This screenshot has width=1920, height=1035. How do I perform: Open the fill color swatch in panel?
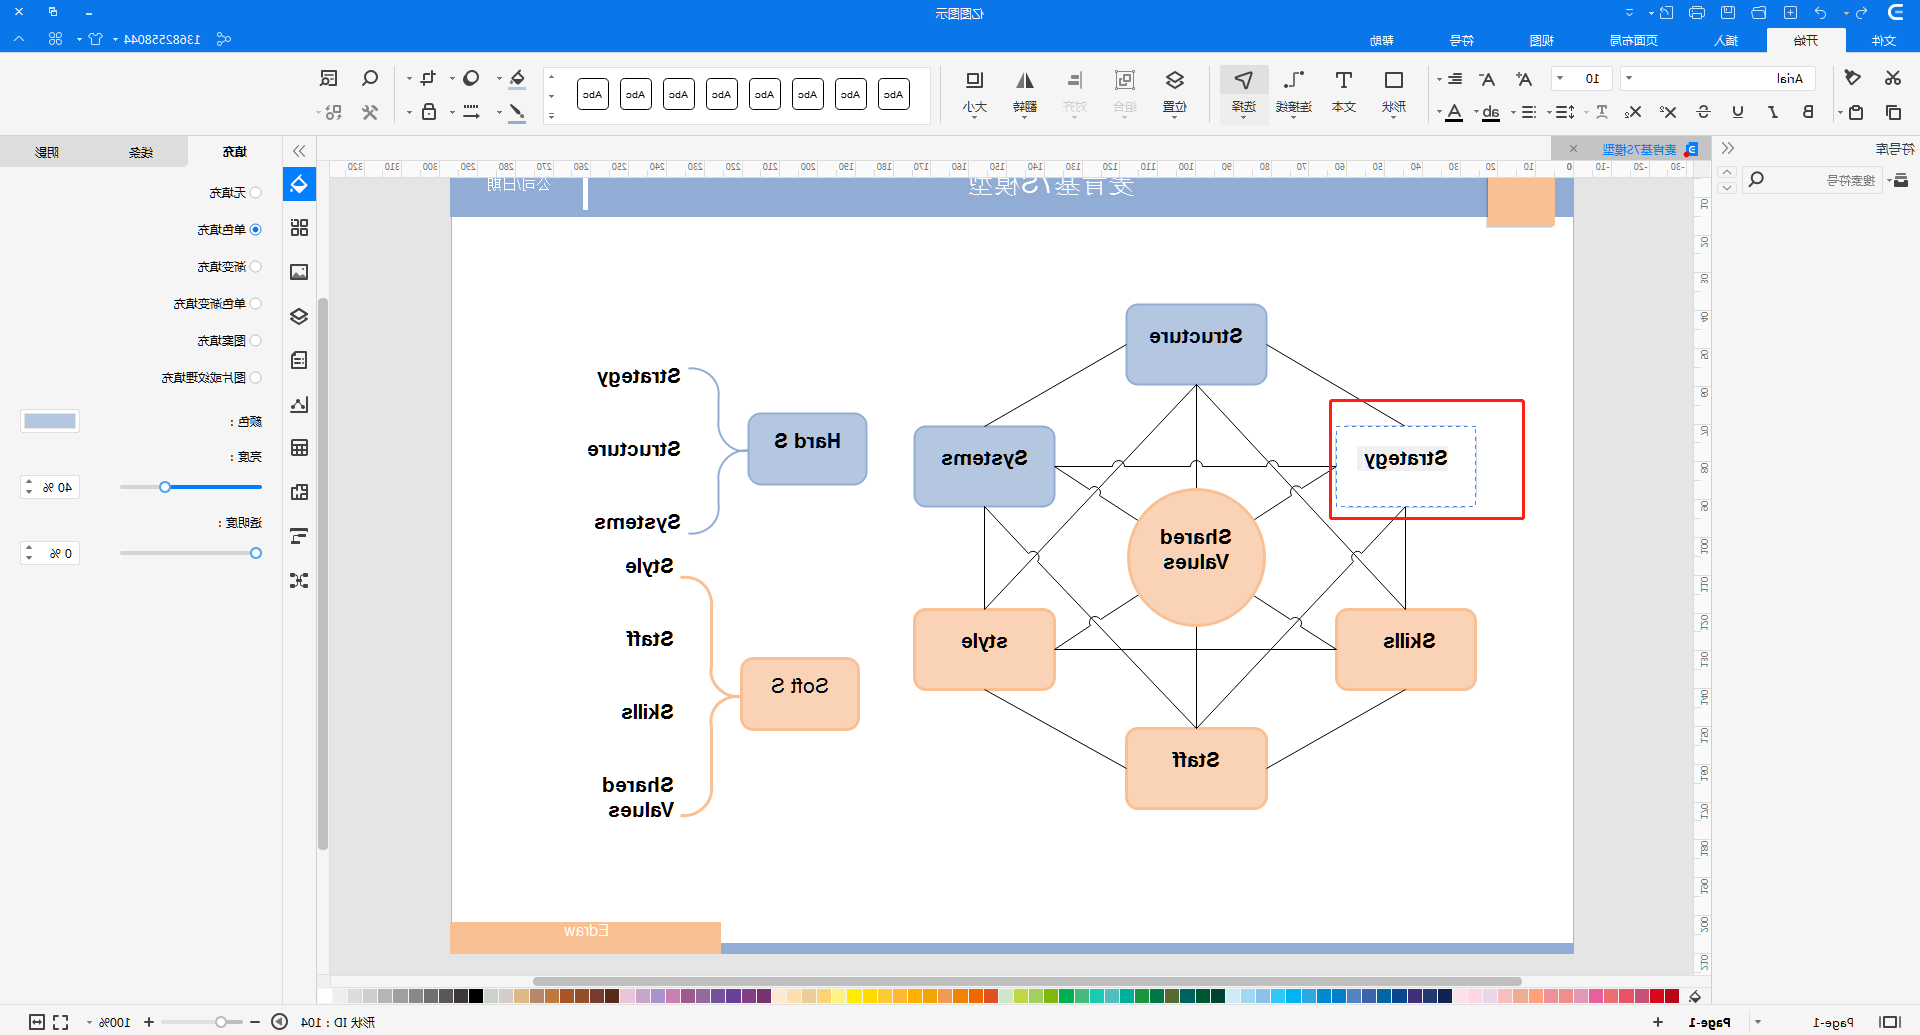[x=50, y=421]
